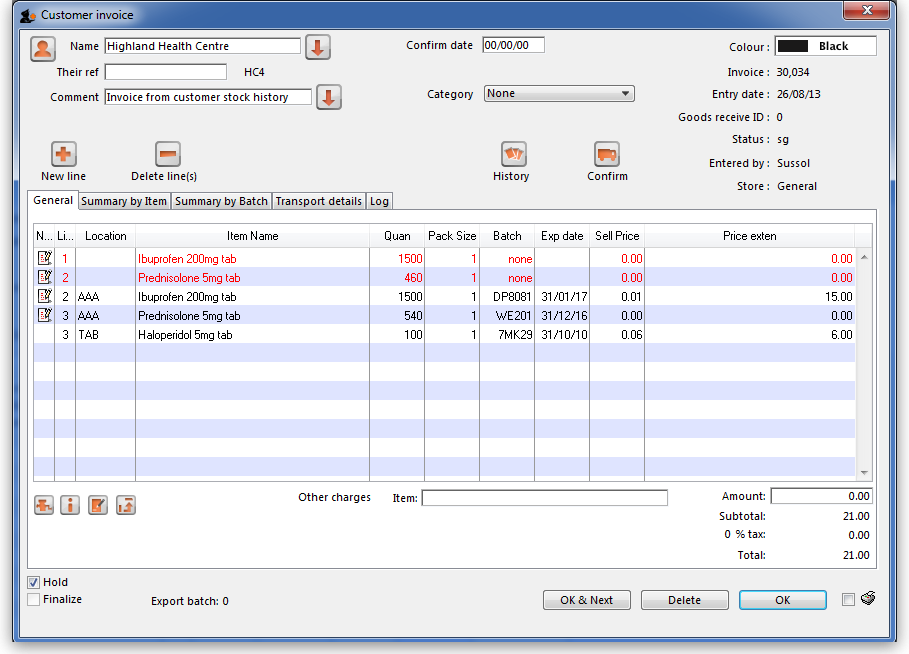Open the Transport details tab
Image resolution: width=909 pixels, height=654 pixels.
pyautogui.click(x=318, y=201)
